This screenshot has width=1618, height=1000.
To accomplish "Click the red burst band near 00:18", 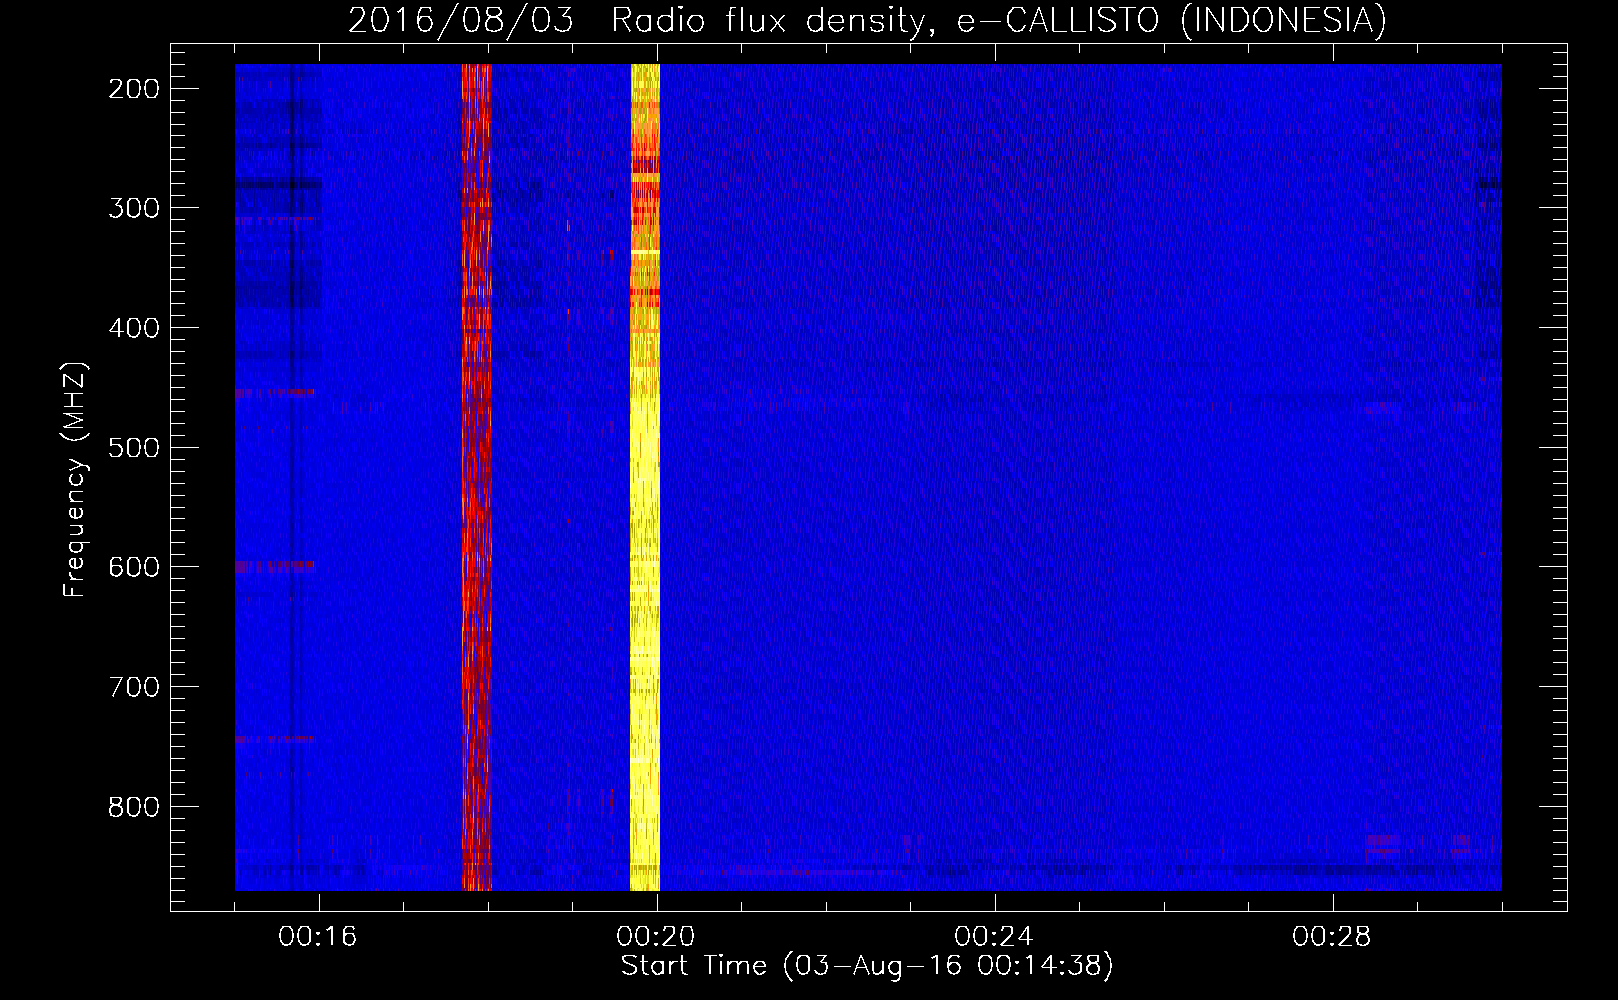I will coord(476,477).
